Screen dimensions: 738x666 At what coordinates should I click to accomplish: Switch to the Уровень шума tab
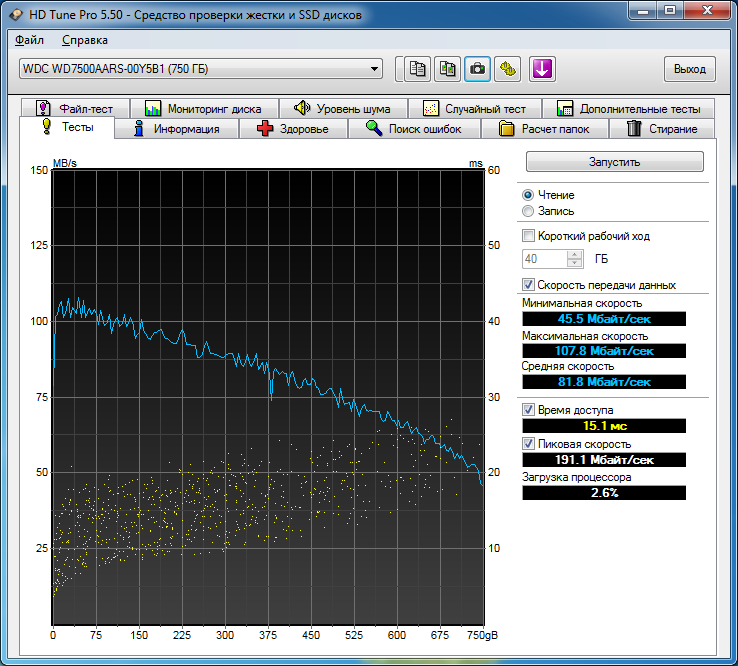pos(343,109)
